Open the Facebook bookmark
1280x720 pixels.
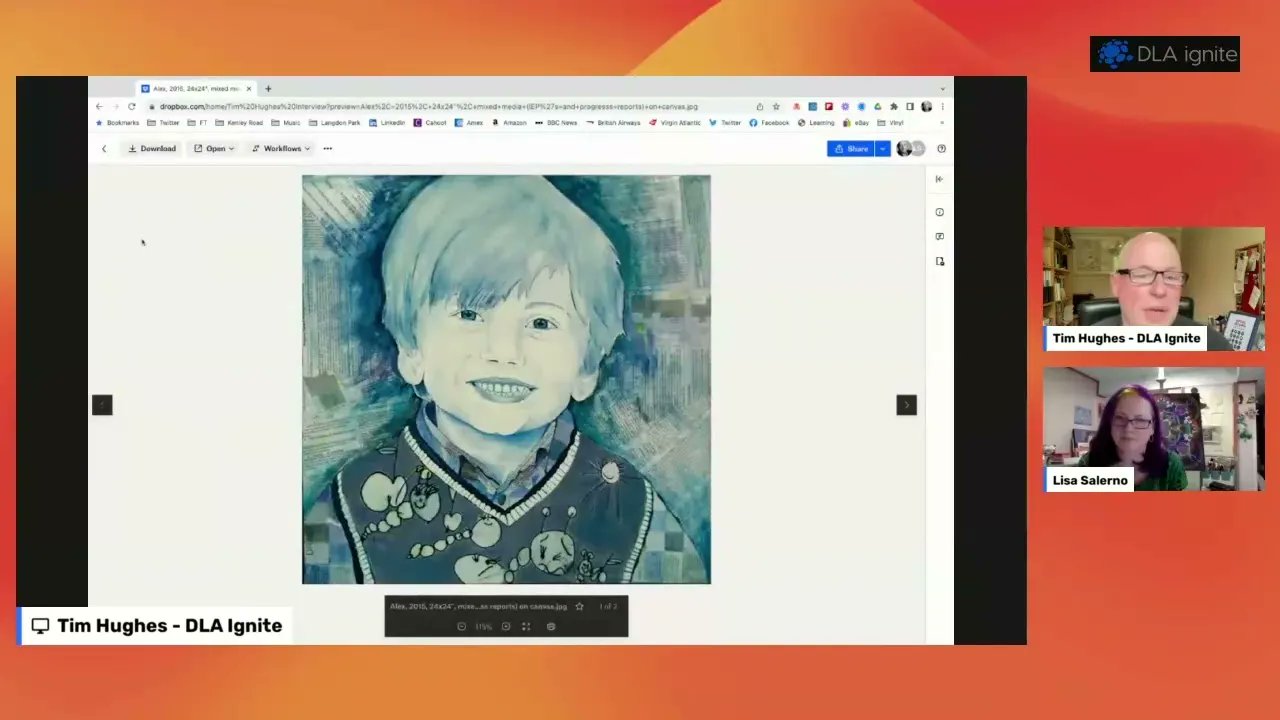pyautogui.click(x=769, y=123)
